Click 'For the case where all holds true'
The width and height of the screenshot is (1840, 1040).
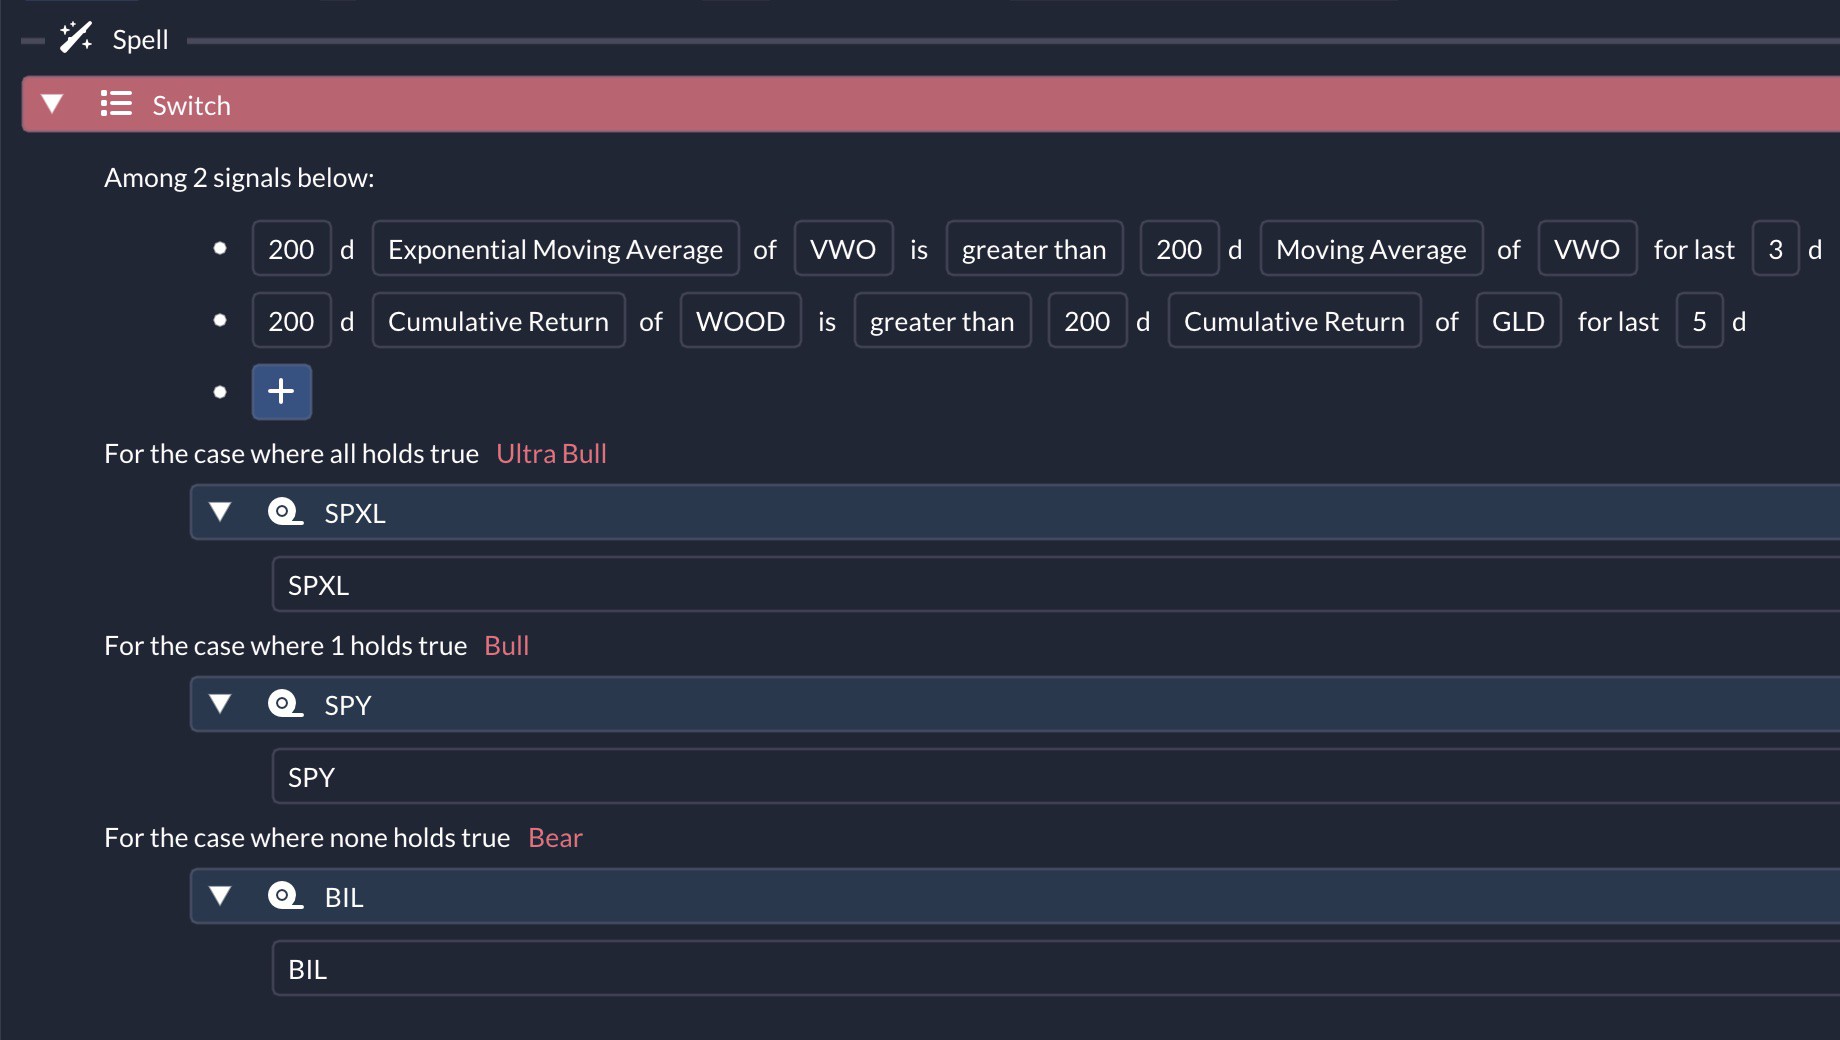click(291, 453)
